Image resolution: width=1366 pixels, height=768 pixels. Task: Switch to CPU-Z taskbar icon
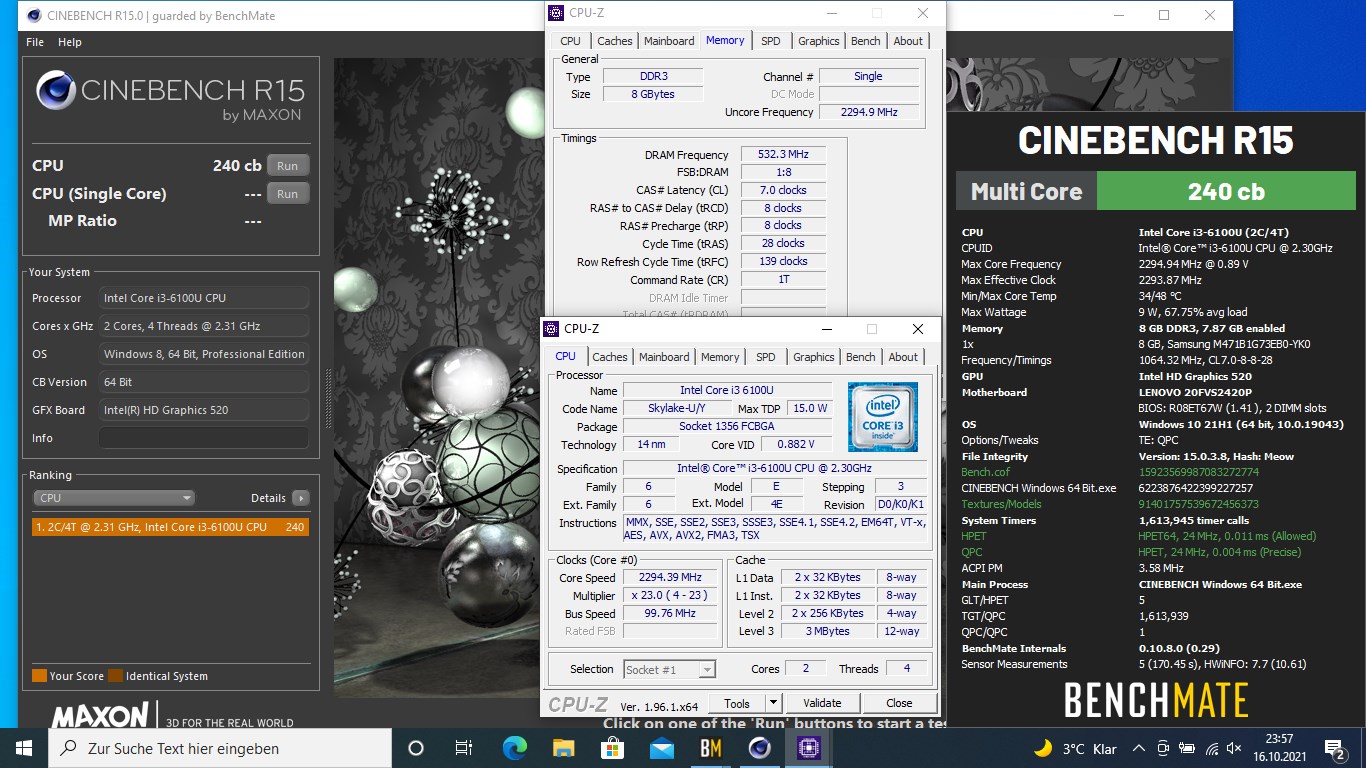coord(808,748)
